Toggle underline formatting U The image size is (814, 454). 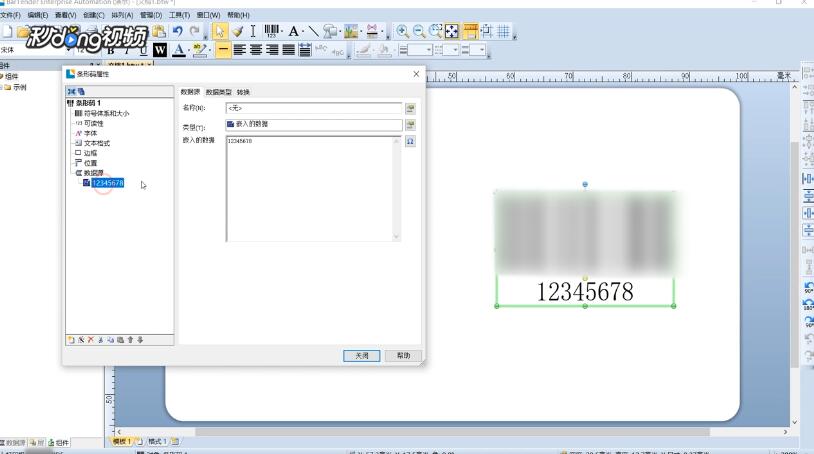(x=143, y=50)
